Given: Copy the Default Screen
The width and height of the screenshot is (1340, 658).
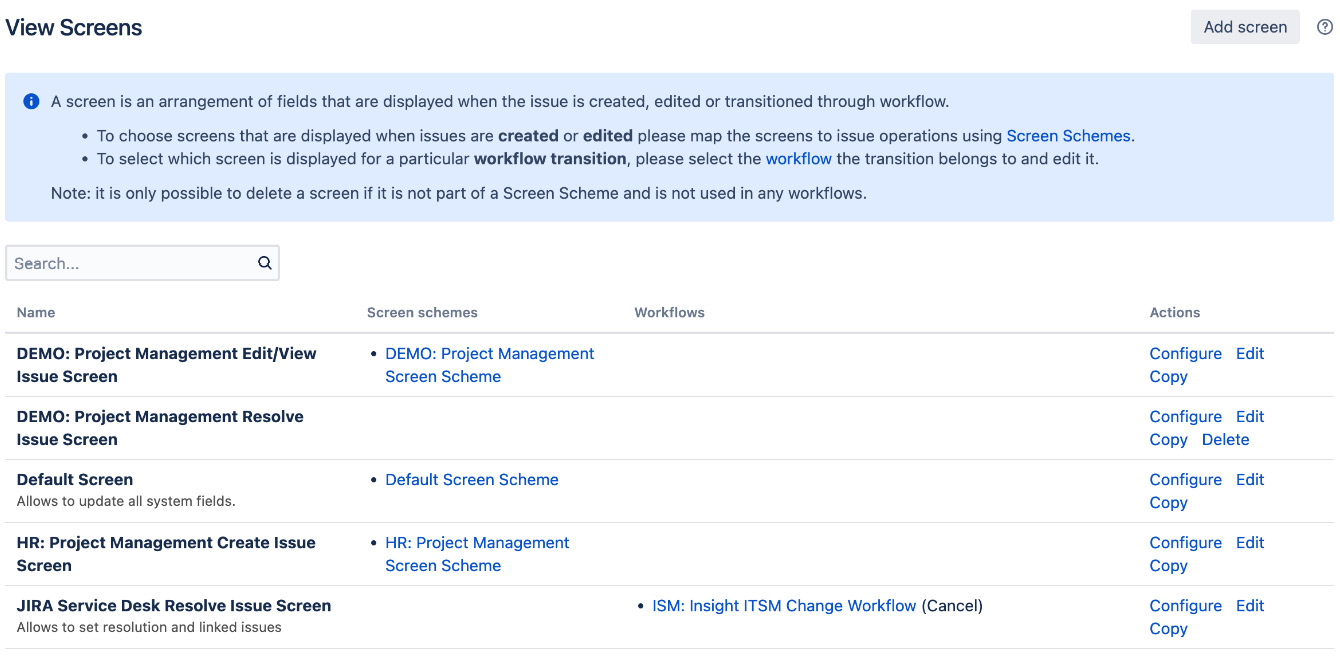Looking at the screenshot, I should (x=1168, y=503).
